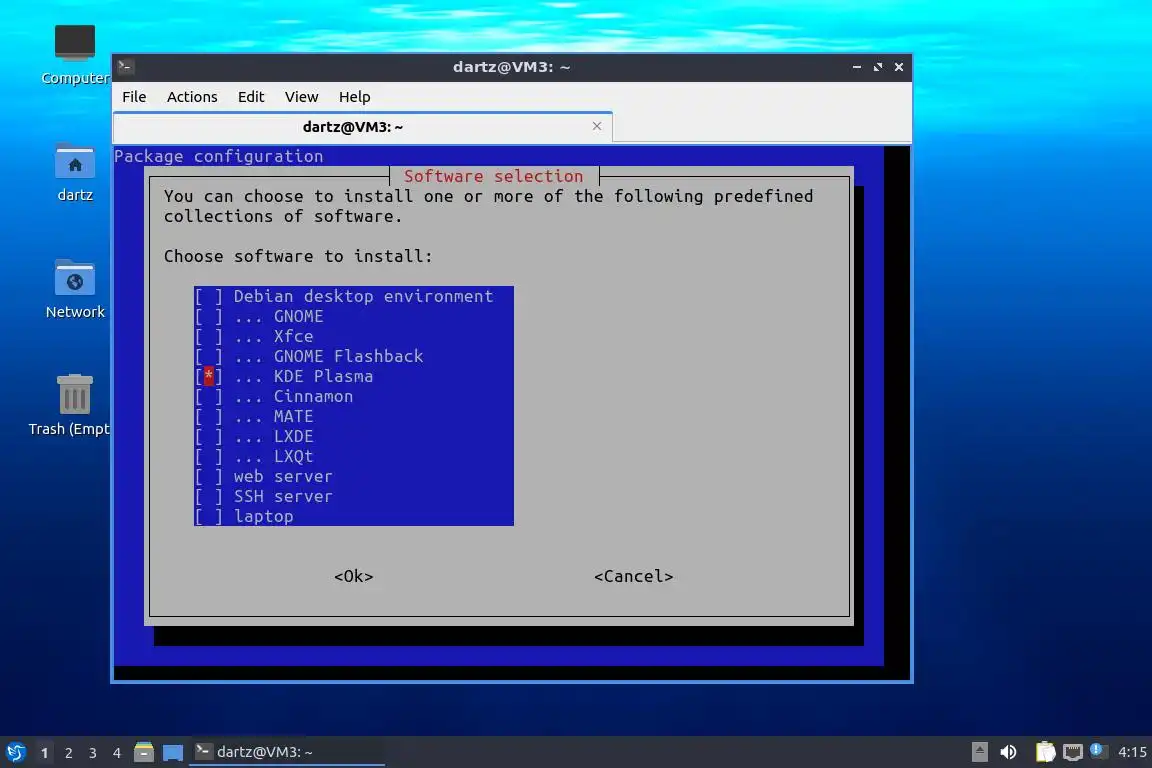Viewport: 1152px width, 768px height.
Task: Click the 'Software selection' dialog title
Action: point(493,176)
